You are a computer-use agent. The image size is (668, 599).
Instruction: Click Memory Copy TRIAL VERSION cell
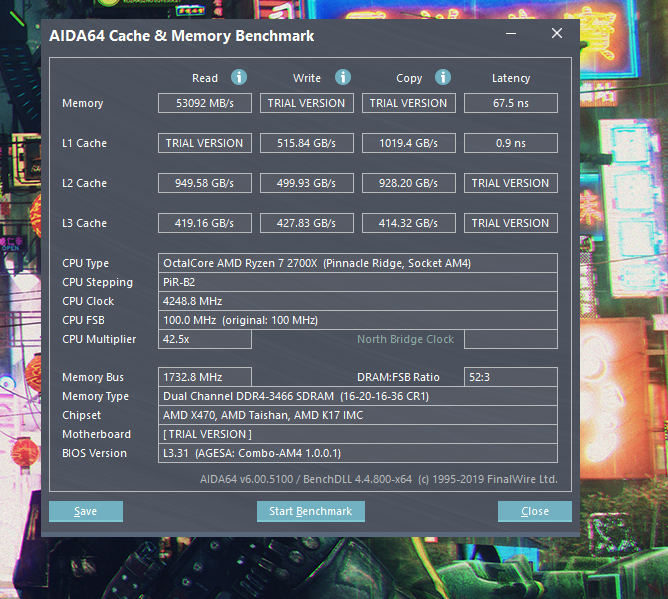(409, 103)
